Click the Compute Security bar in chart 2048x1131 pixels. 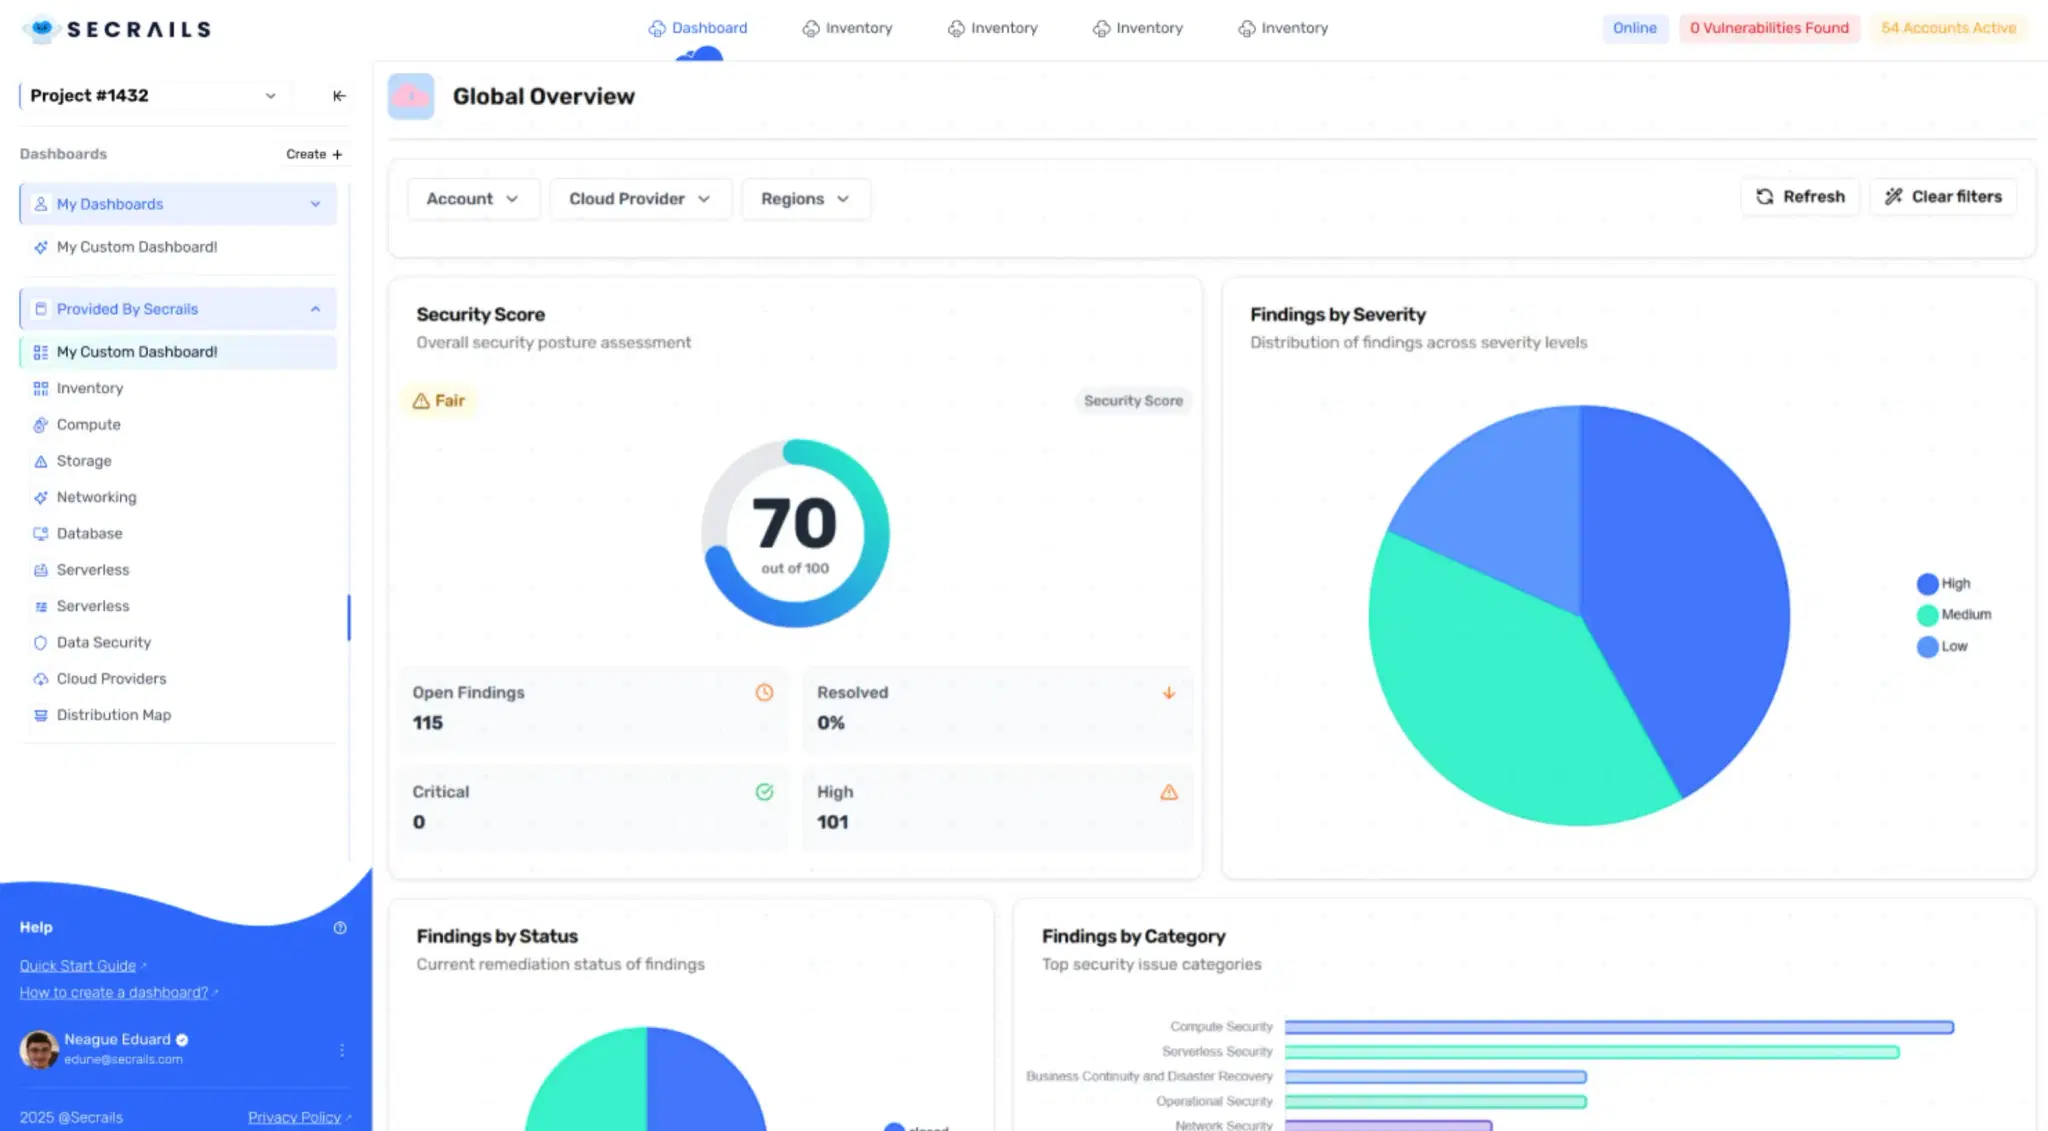click(x=1619, y=1027)
